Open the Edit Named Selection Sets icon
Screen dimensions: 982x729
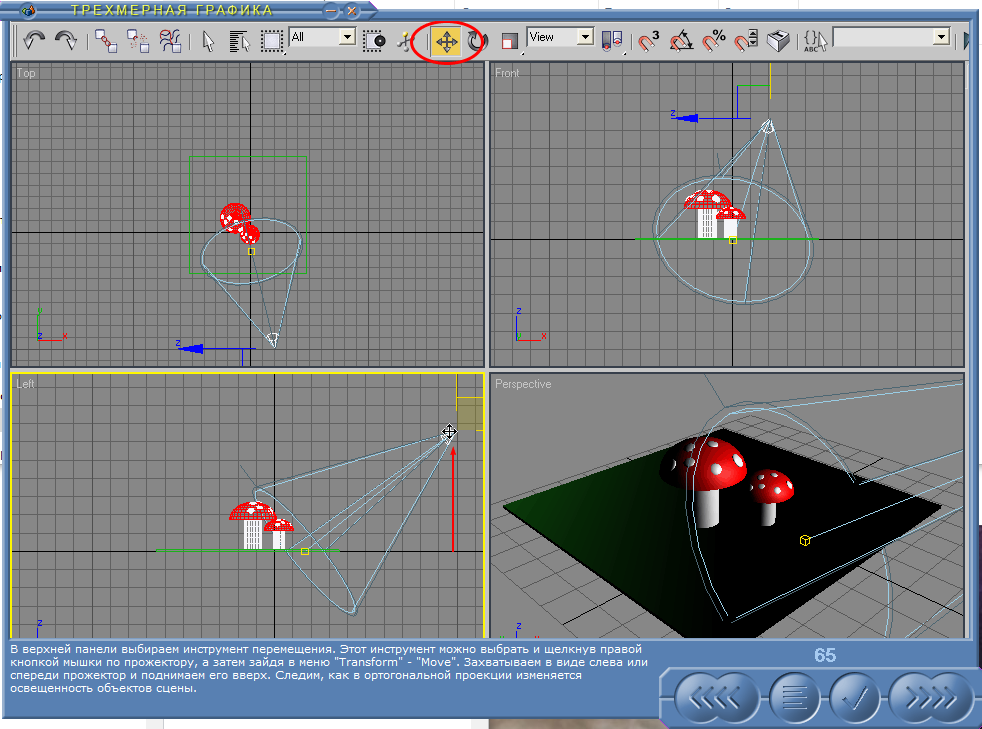(815, 42)
